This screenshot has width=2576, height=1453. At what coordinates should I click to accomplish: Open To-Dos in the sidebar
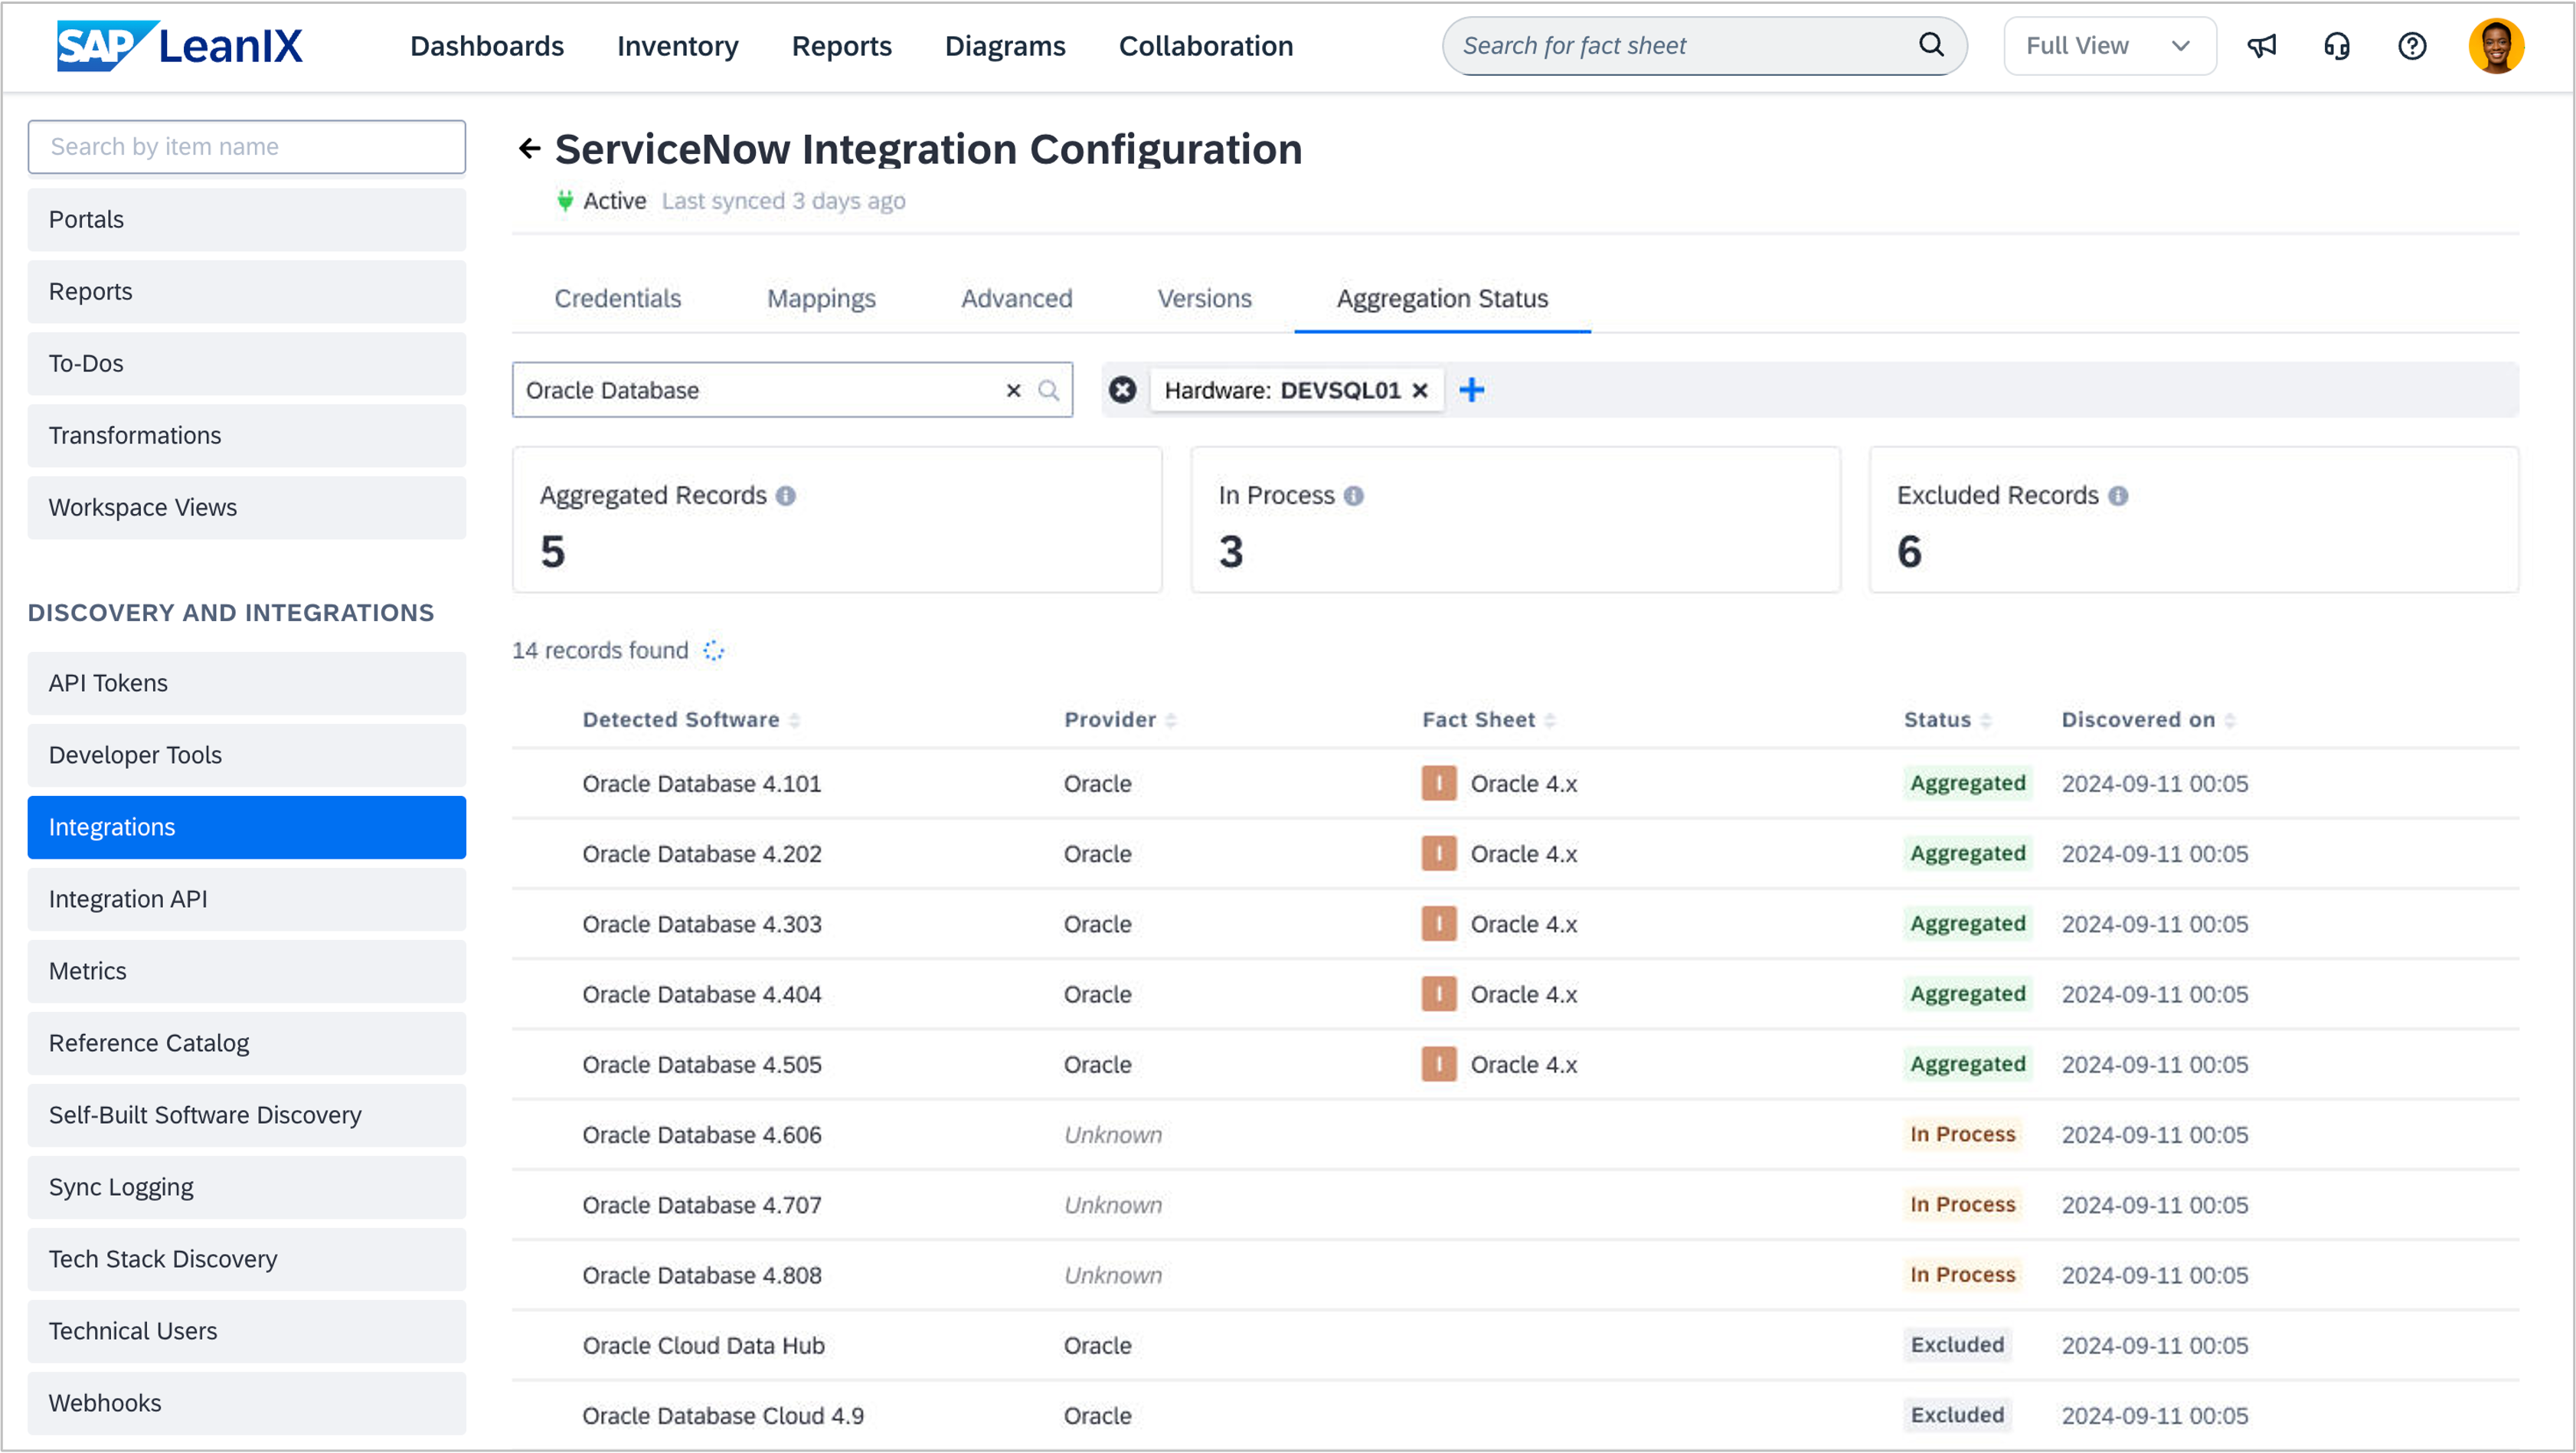click(x=246, y=364)
